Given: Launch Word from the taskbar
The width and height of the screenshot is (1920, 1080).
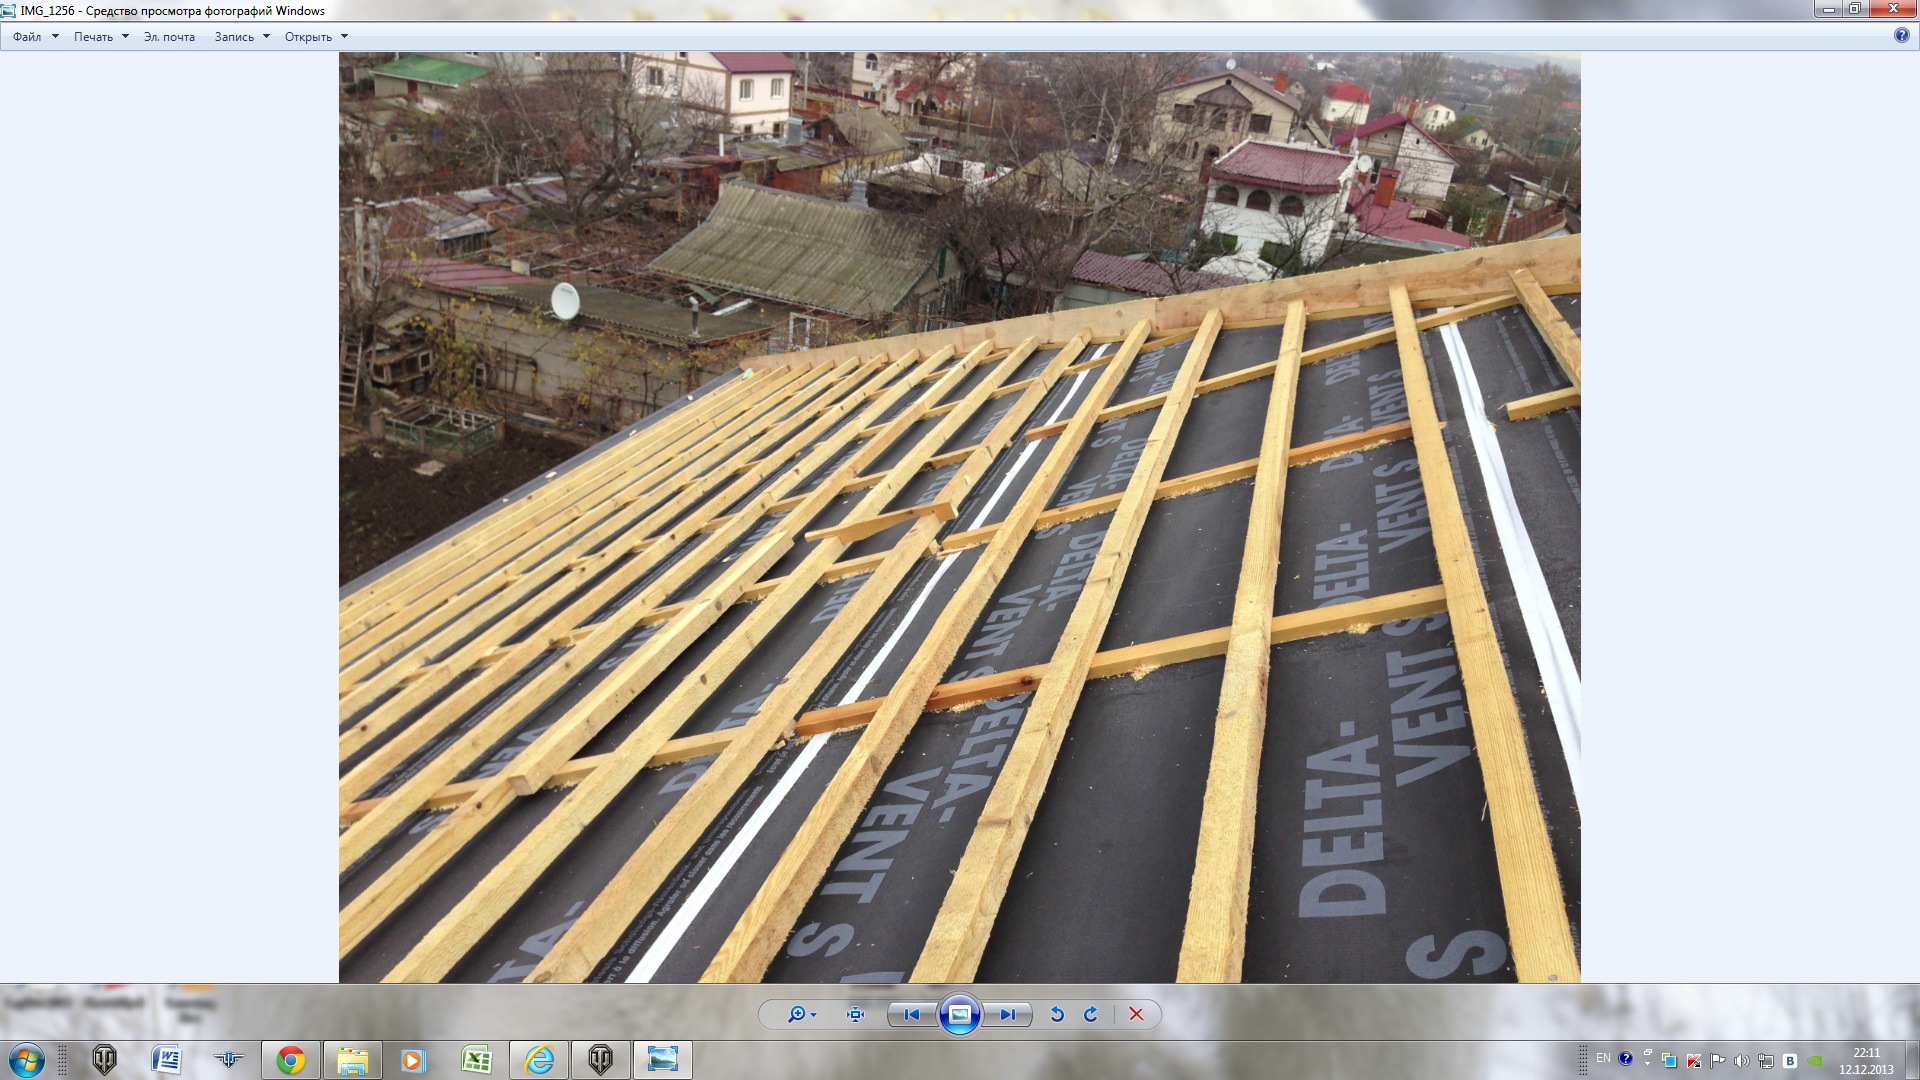Looking at the screenshot, I should pos(166,1060).
